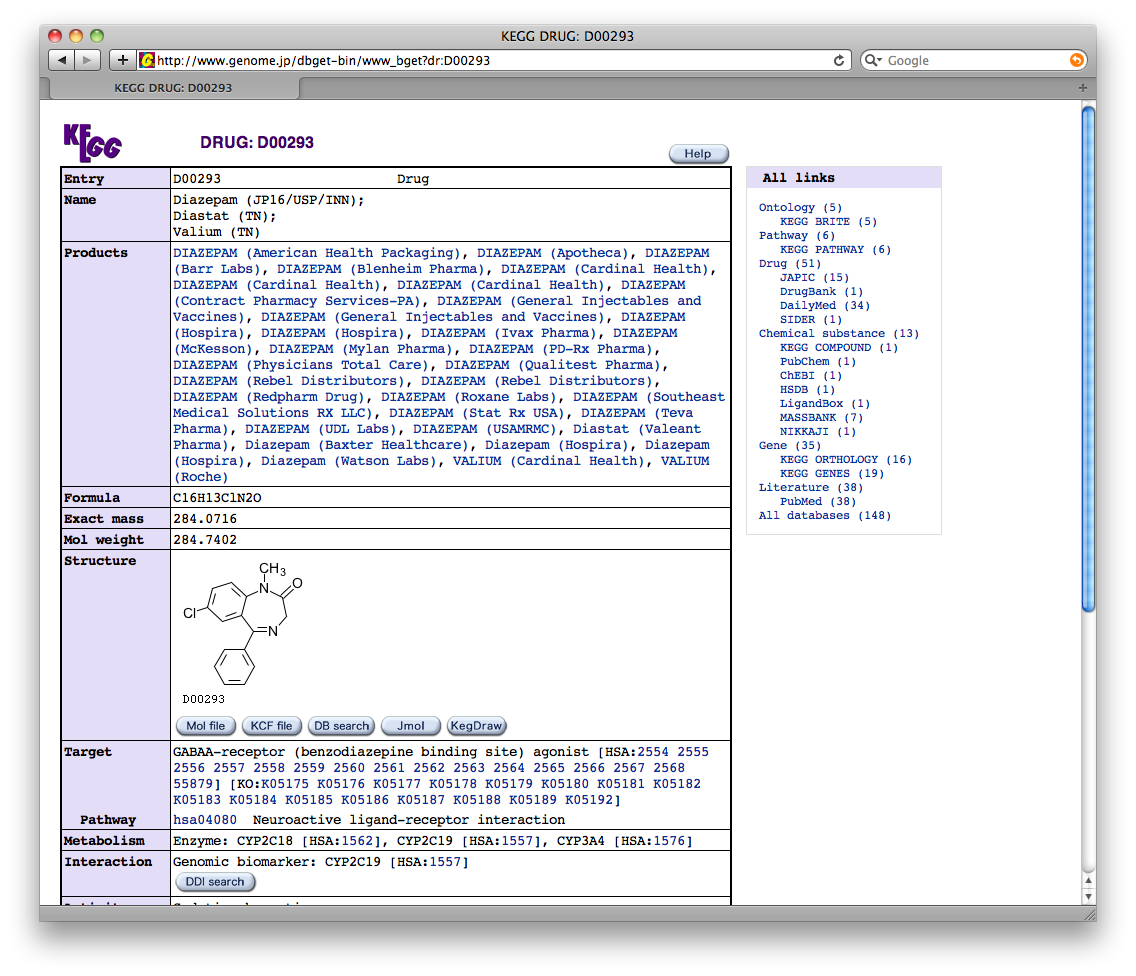
Task: Click the reload page icon in address bar
Action: pyautogui.click(x=838, y=60)
